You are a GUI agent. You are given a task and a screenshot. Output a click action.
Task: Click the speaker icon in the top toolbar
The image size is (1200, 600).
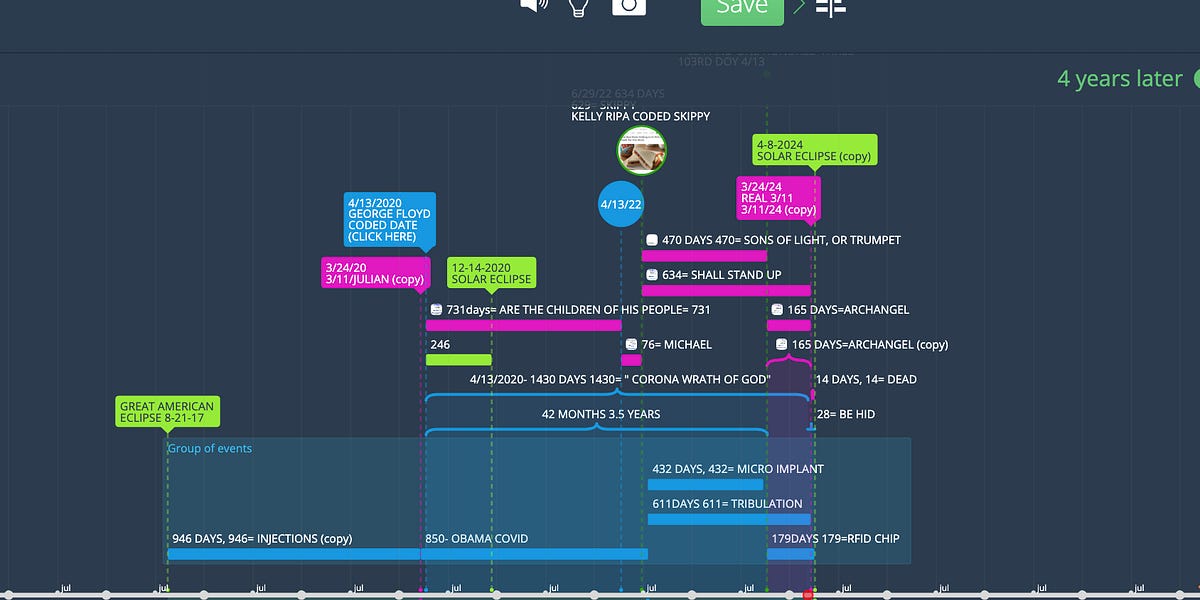(x=535, y=8)
